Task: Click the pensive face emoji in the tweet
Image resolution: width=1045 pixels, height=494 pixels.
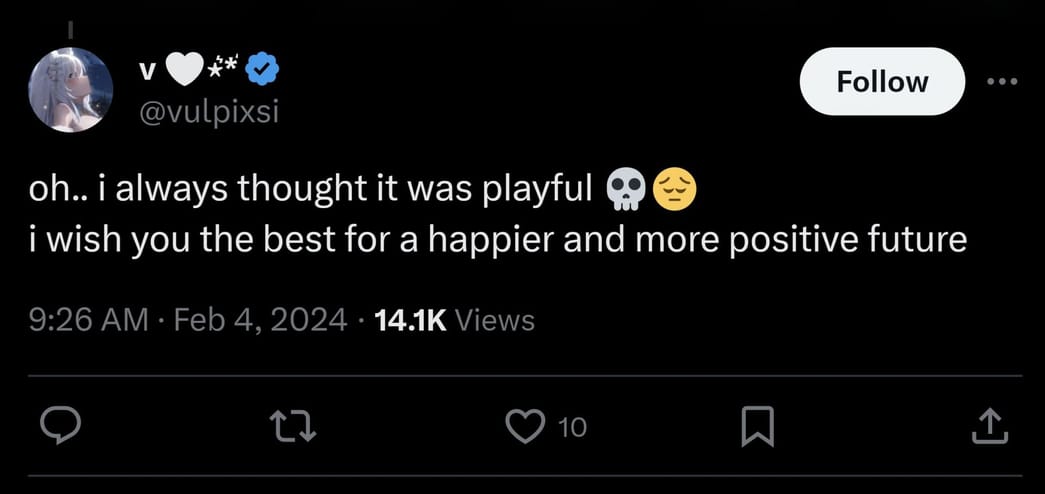Action: [x=674, y=190]
